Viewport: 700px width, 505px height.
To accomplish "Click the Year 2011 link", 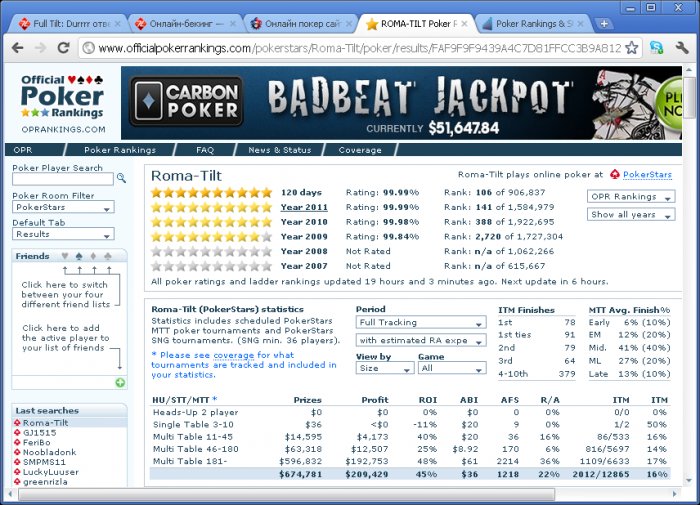I will [304, 207].
